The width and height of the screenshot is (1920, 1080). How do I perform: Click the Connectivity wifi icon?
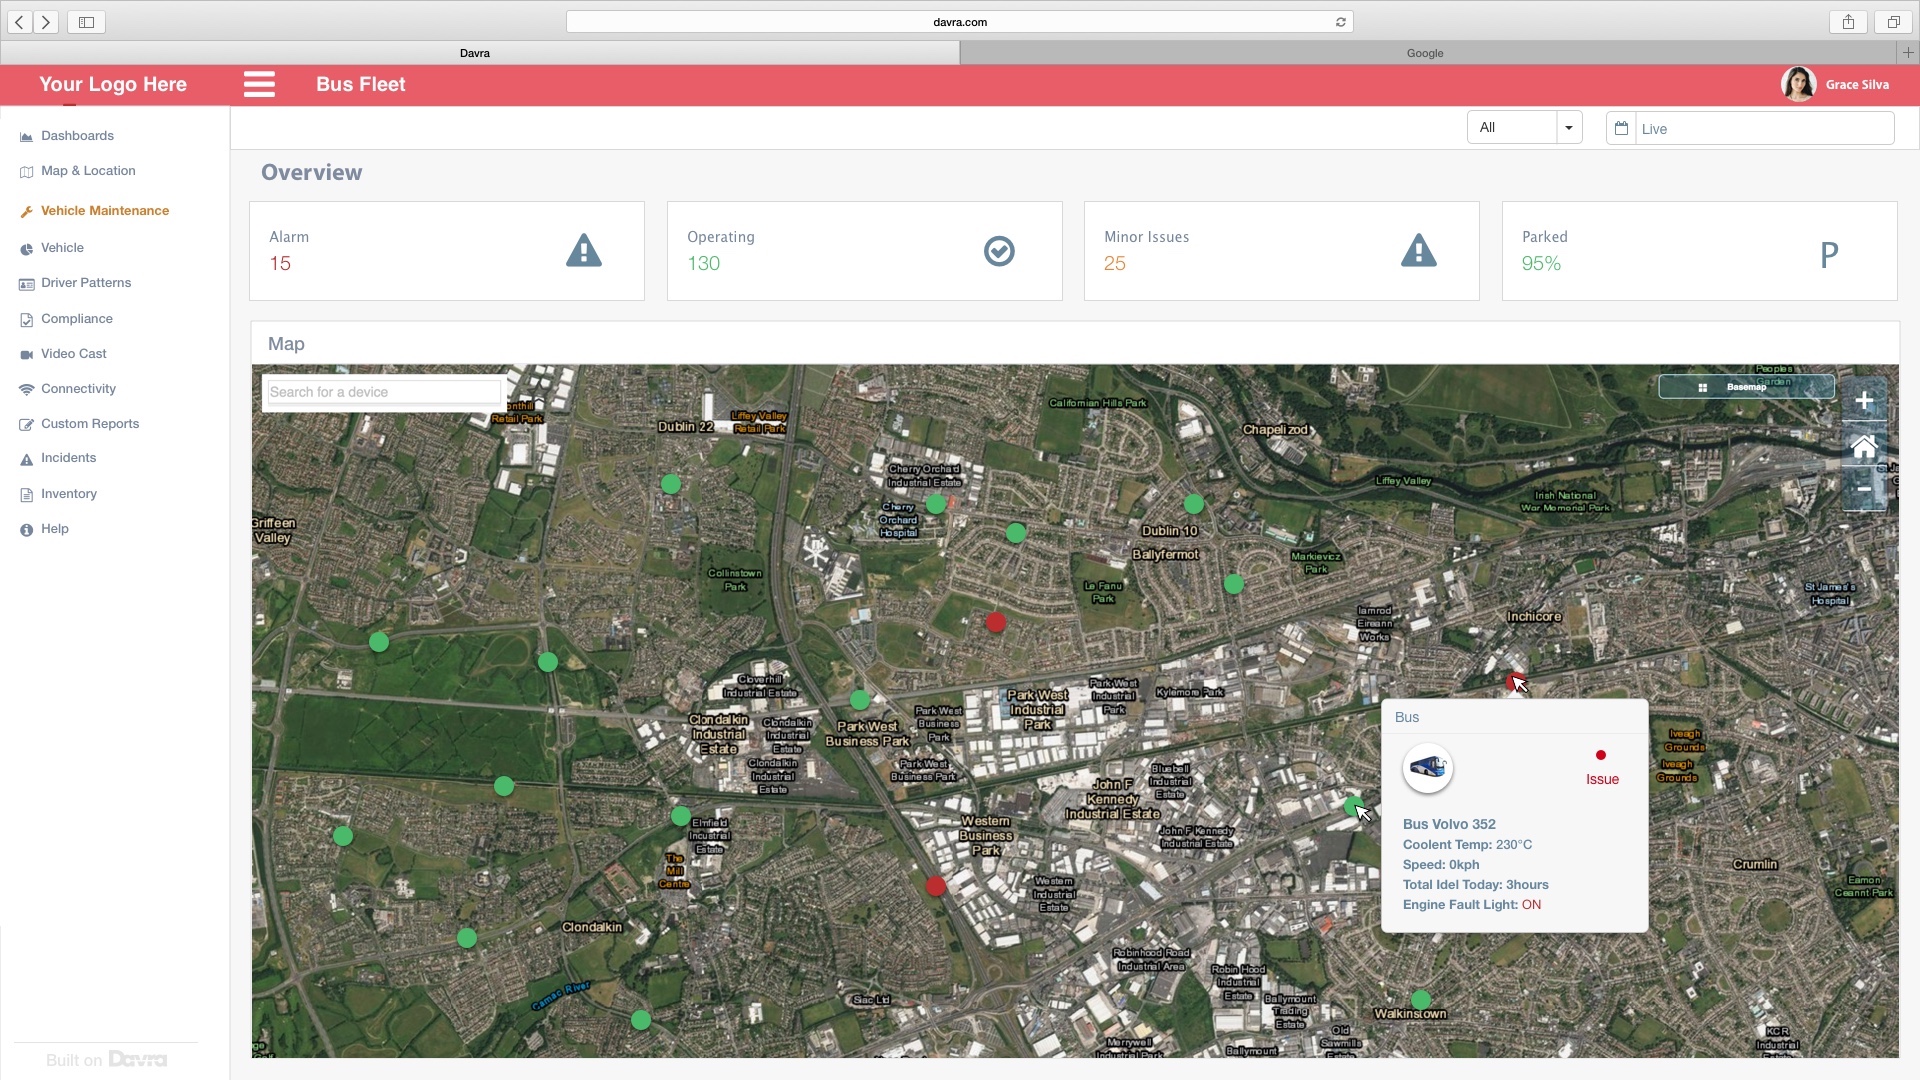[x=27, y=390]
